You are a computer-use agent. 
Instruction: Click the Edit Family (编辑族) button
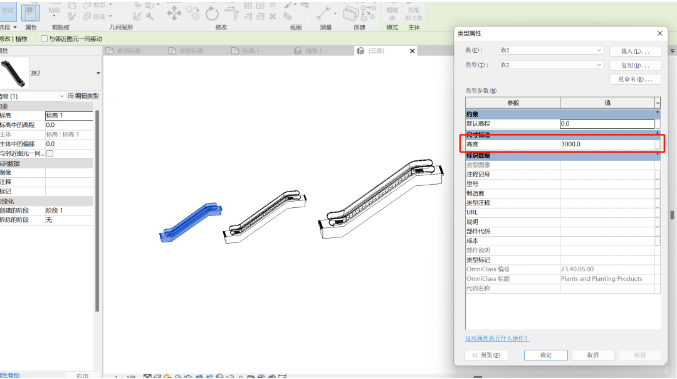tap(392, 14)
